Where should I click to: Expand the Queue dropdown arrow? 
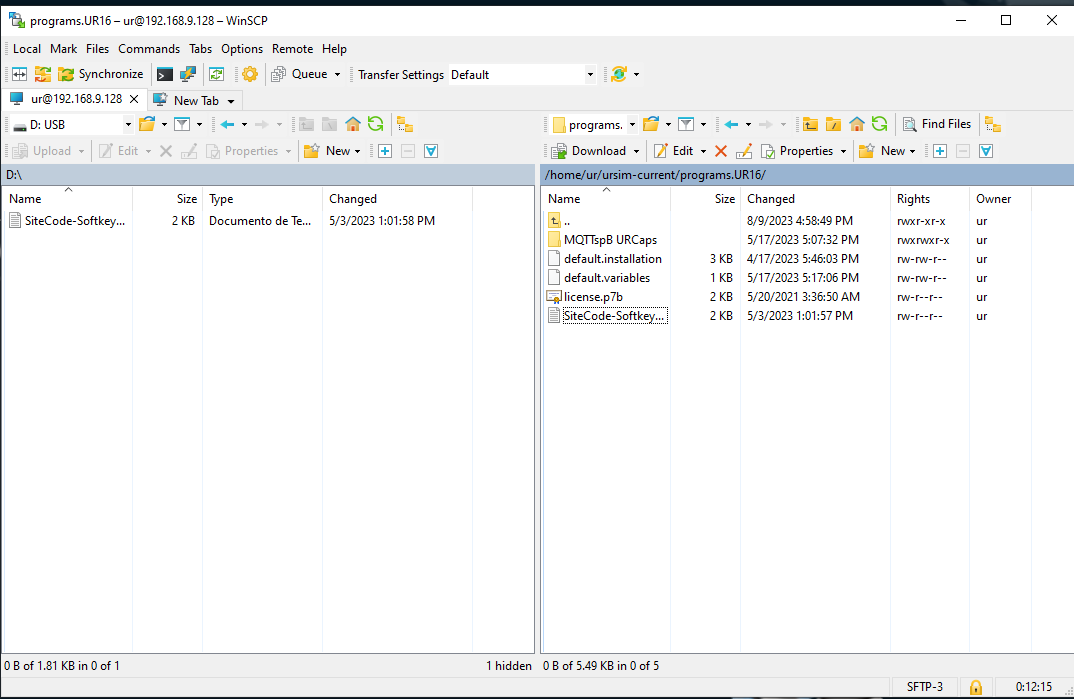(x=337, y=75)
